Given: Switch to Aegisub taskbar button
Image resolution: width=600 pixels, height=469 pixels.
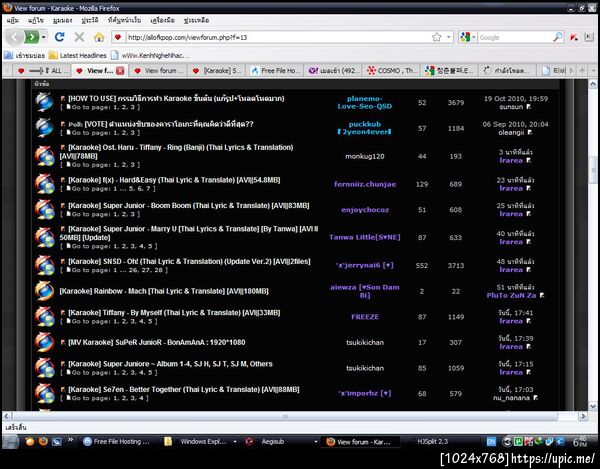Looking at the screenshot, I should pos(278,441).
